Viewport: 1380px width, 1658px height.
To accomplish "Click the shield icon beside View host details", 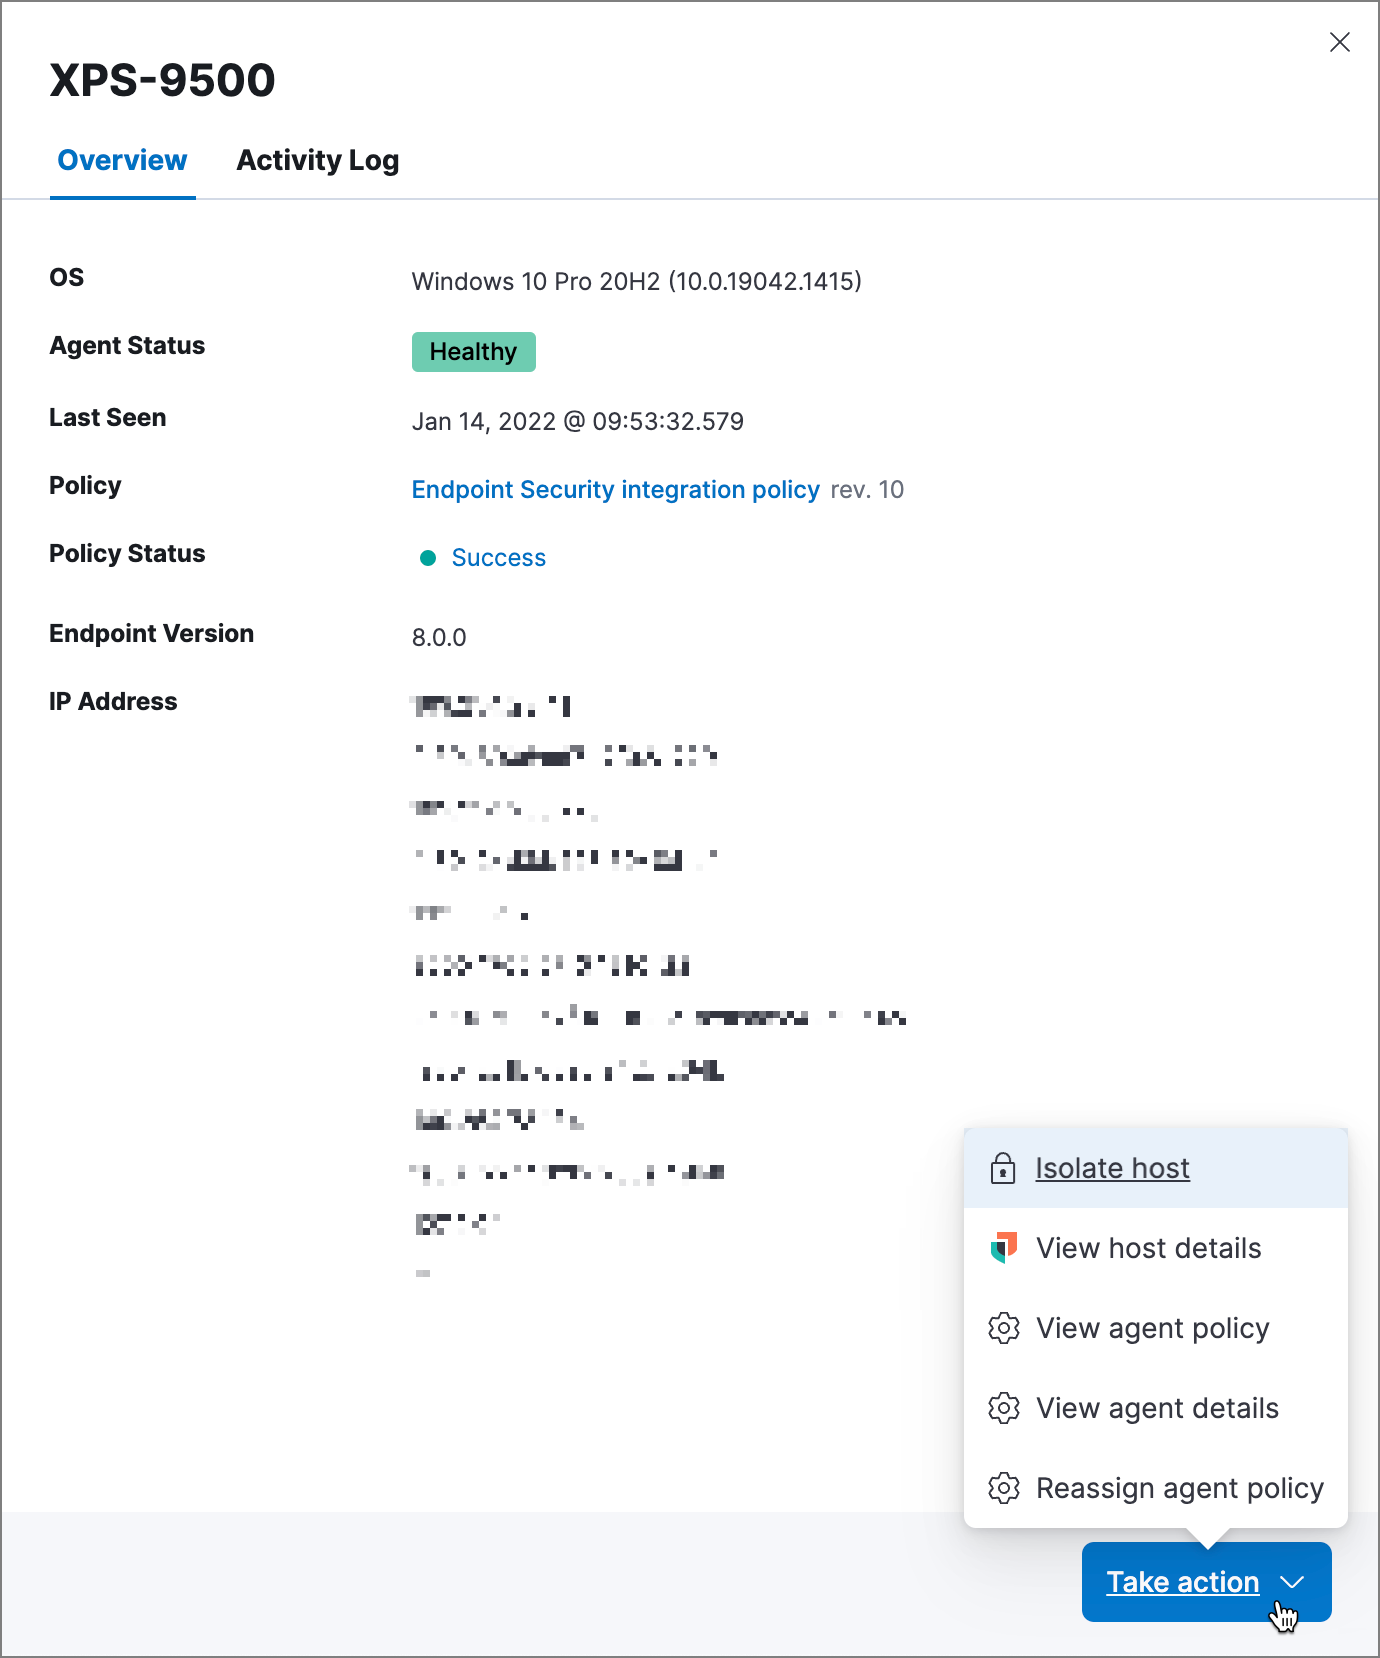I will coord(1003,1248).
